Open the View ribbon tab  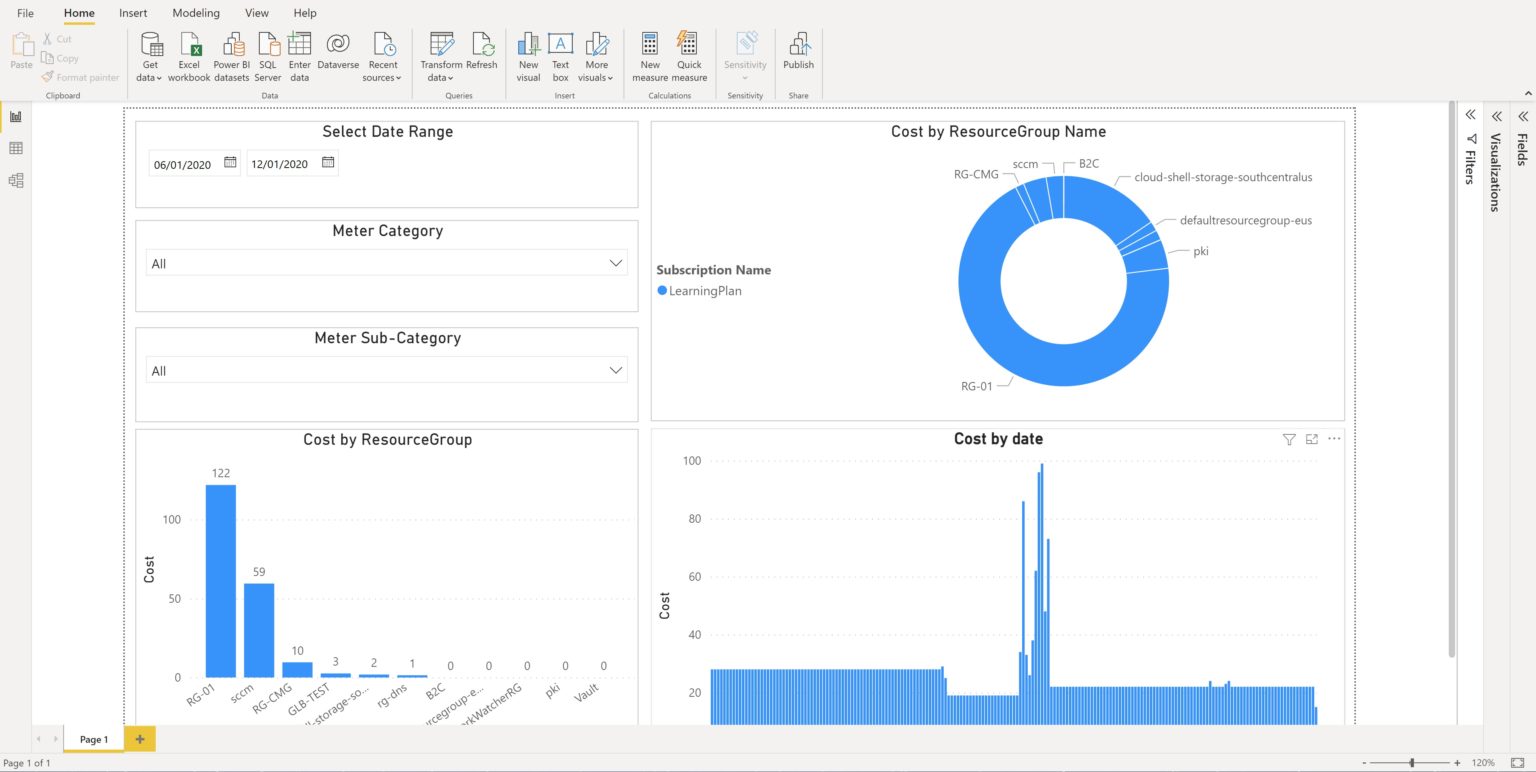click(x=257, y=13)
